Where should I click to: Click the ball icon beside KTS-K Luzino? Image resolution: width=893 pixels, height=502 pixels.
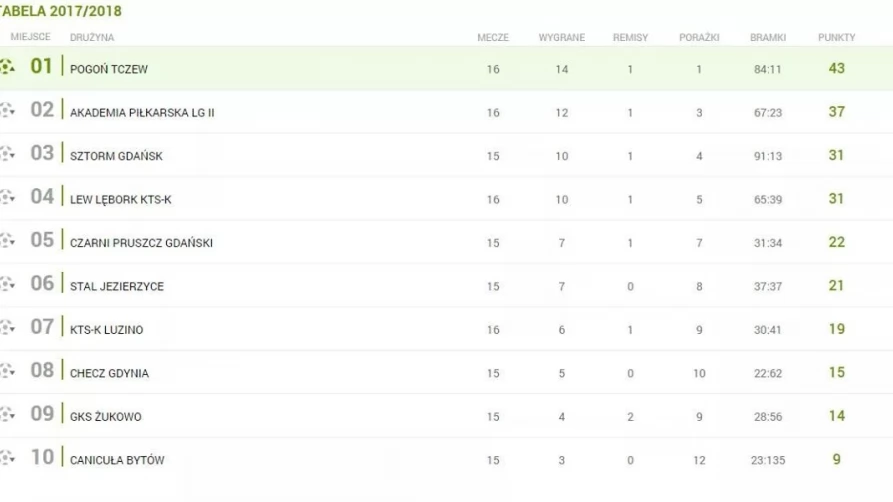[7, 328]
